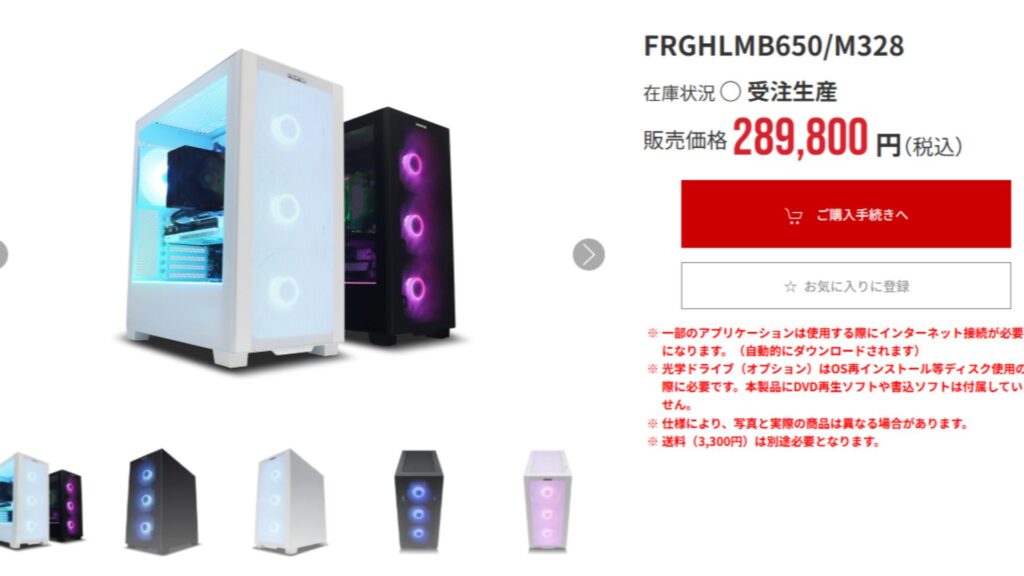Image resolution: width=1024 pixels, height=576 pixels.
Task: Select the white and black dual-case thumbnail
Action: (x=42, y=500)
